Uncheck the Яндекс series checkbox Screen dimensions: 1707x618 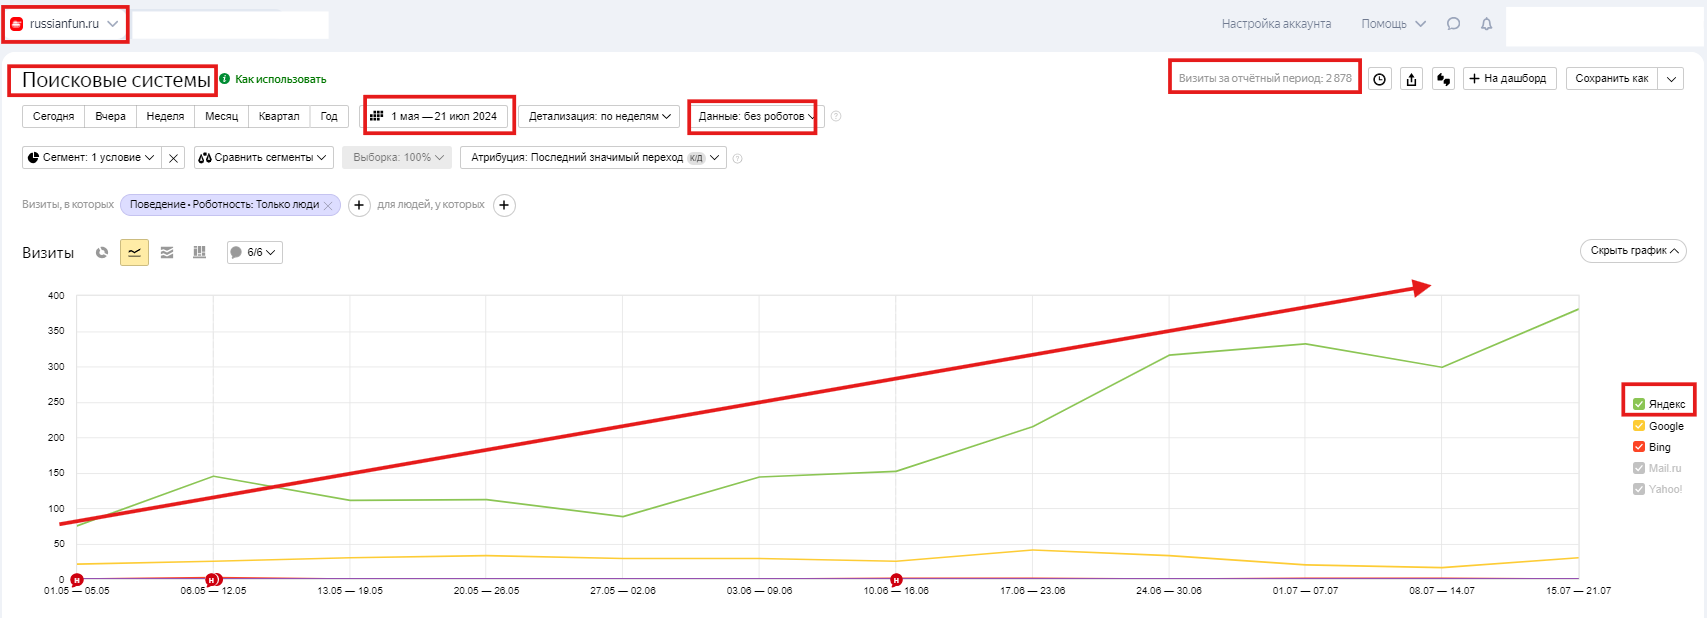coord(1639,404)
